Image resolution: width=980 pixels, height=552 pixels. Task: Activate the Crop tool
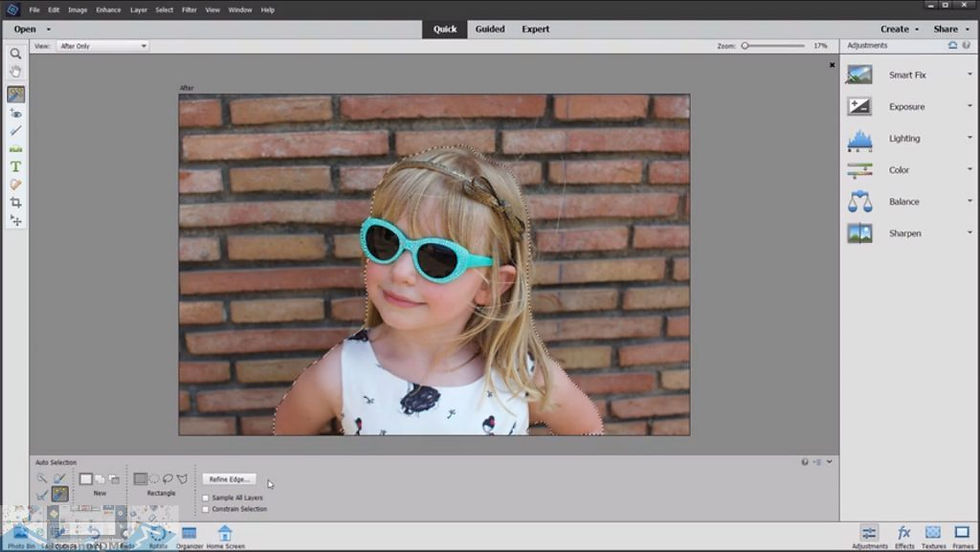coord(16,202)
